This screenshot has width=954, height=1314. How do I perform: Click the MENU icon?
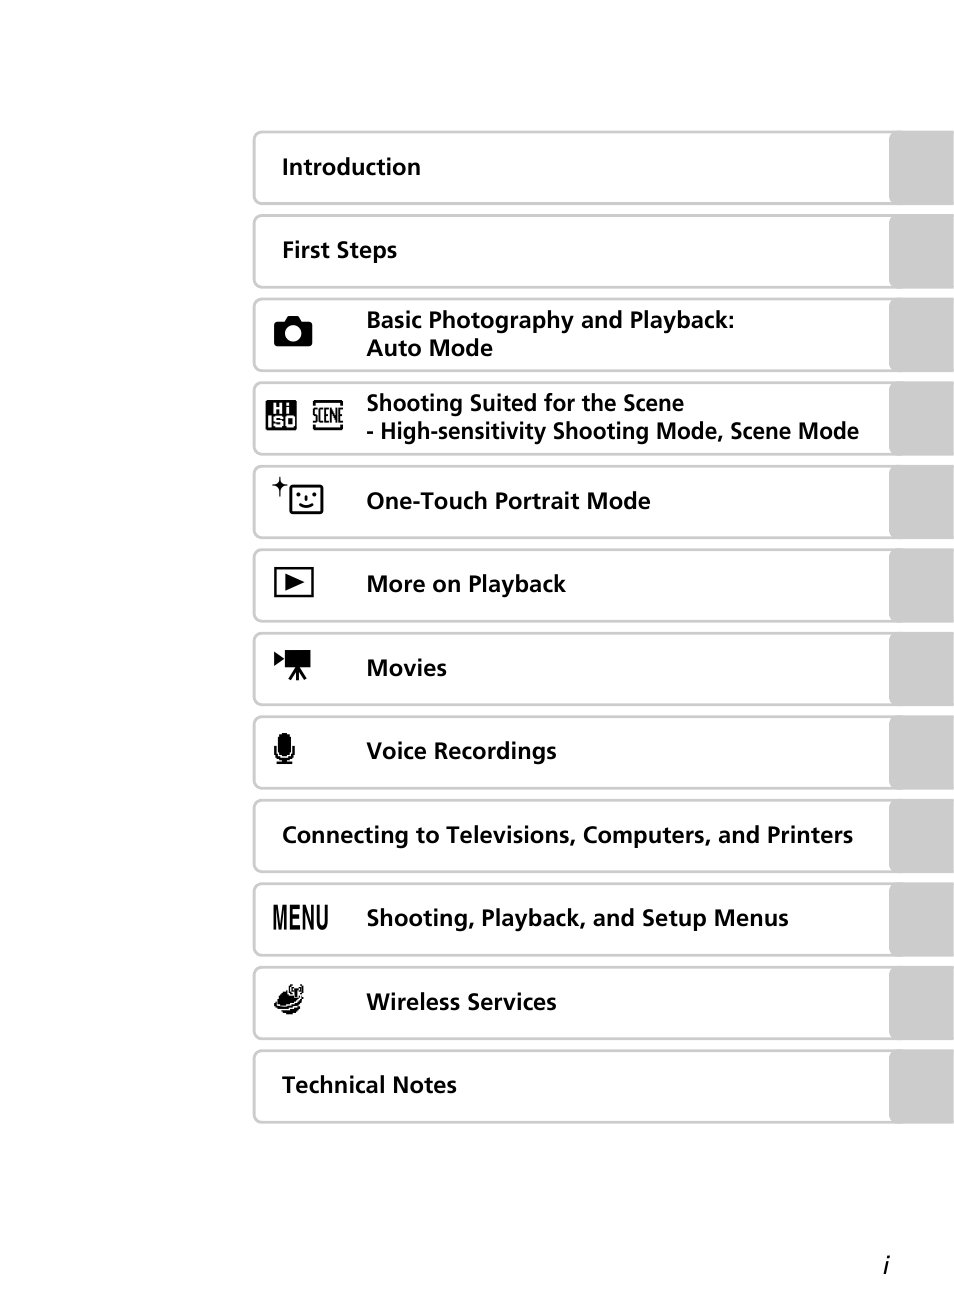[301, 917]
